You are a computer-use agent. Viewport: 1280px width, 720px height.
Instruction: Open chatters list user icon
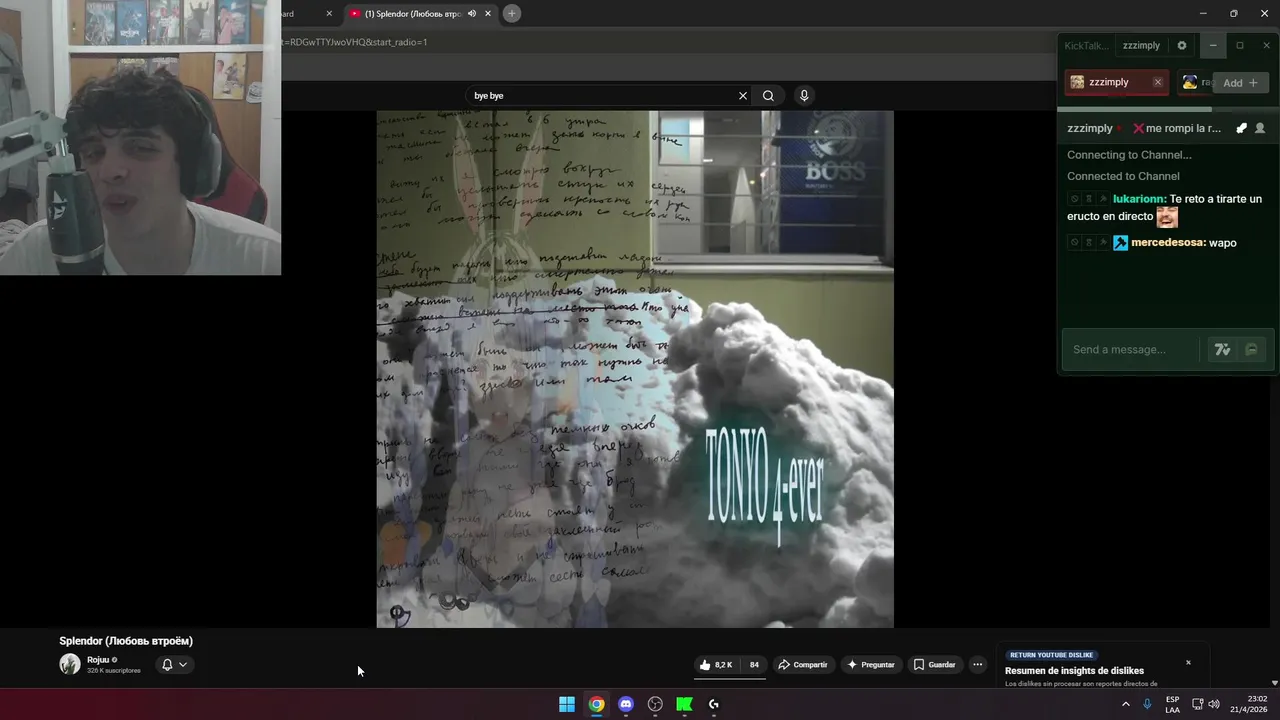1260,129
